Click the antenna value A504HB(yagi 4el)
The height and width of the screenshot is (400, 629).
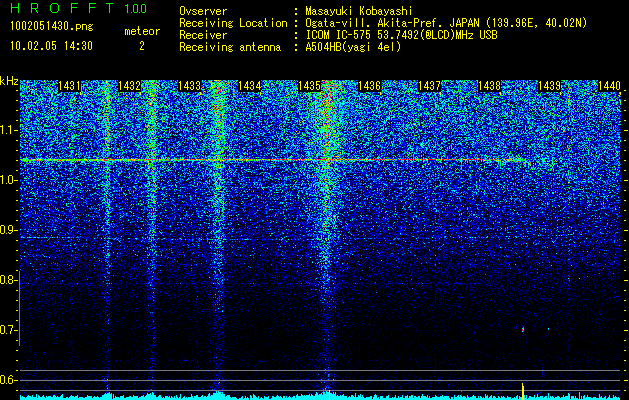(353, 47)
